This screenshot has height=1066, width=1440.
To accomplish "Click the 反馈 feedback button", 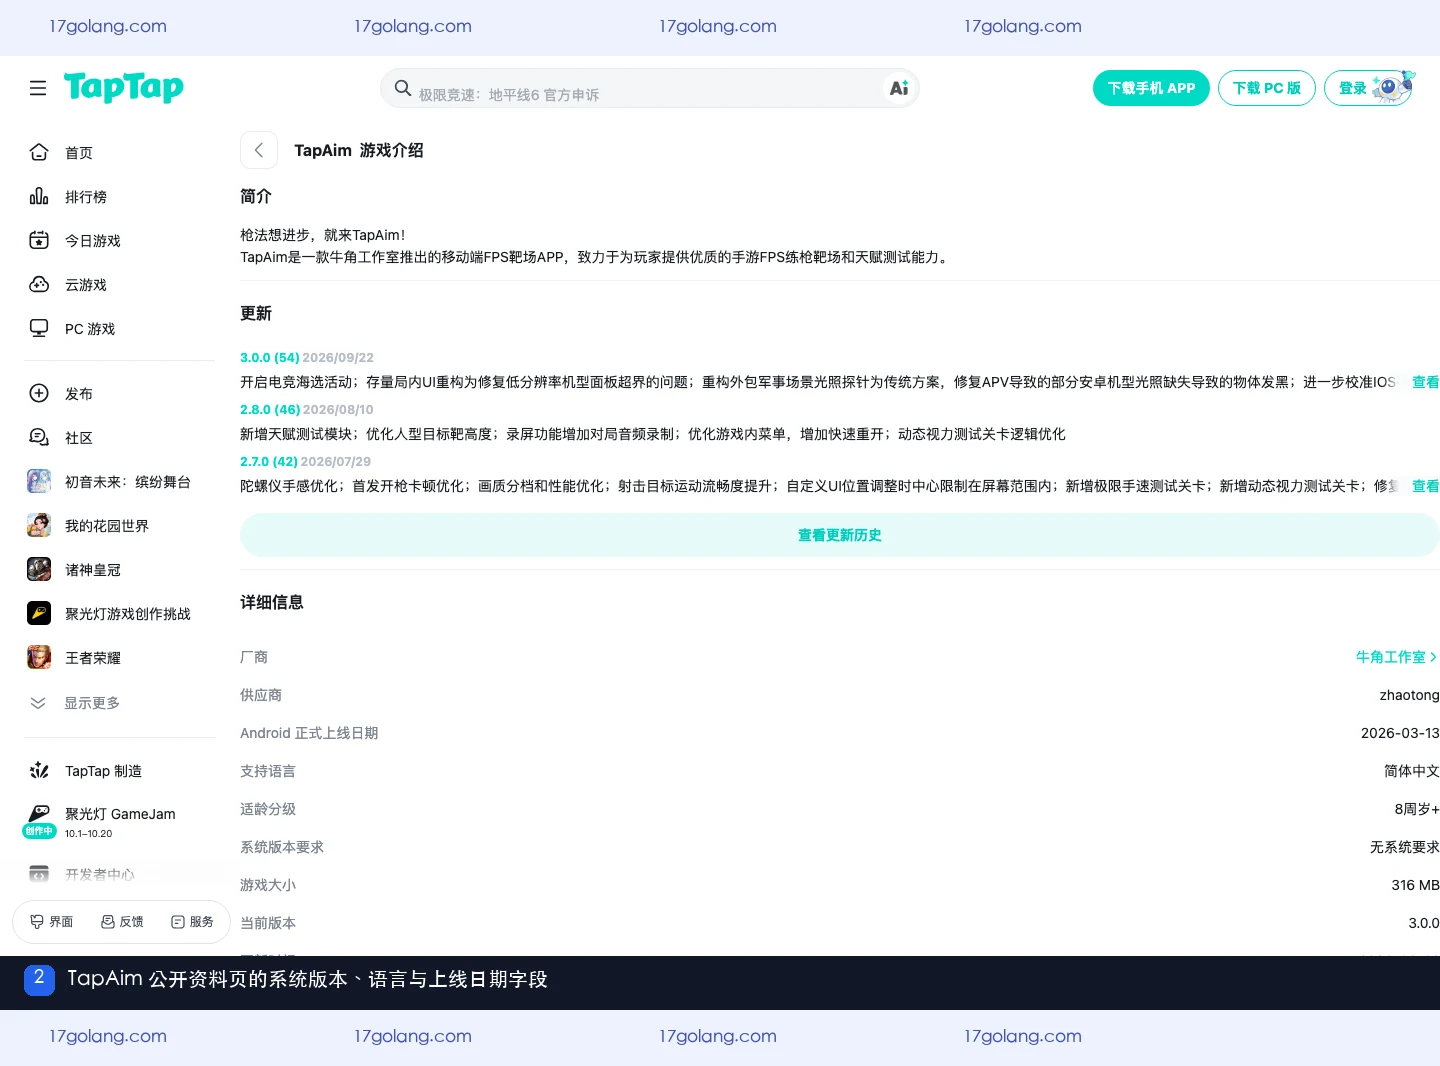I will [122, 922].
